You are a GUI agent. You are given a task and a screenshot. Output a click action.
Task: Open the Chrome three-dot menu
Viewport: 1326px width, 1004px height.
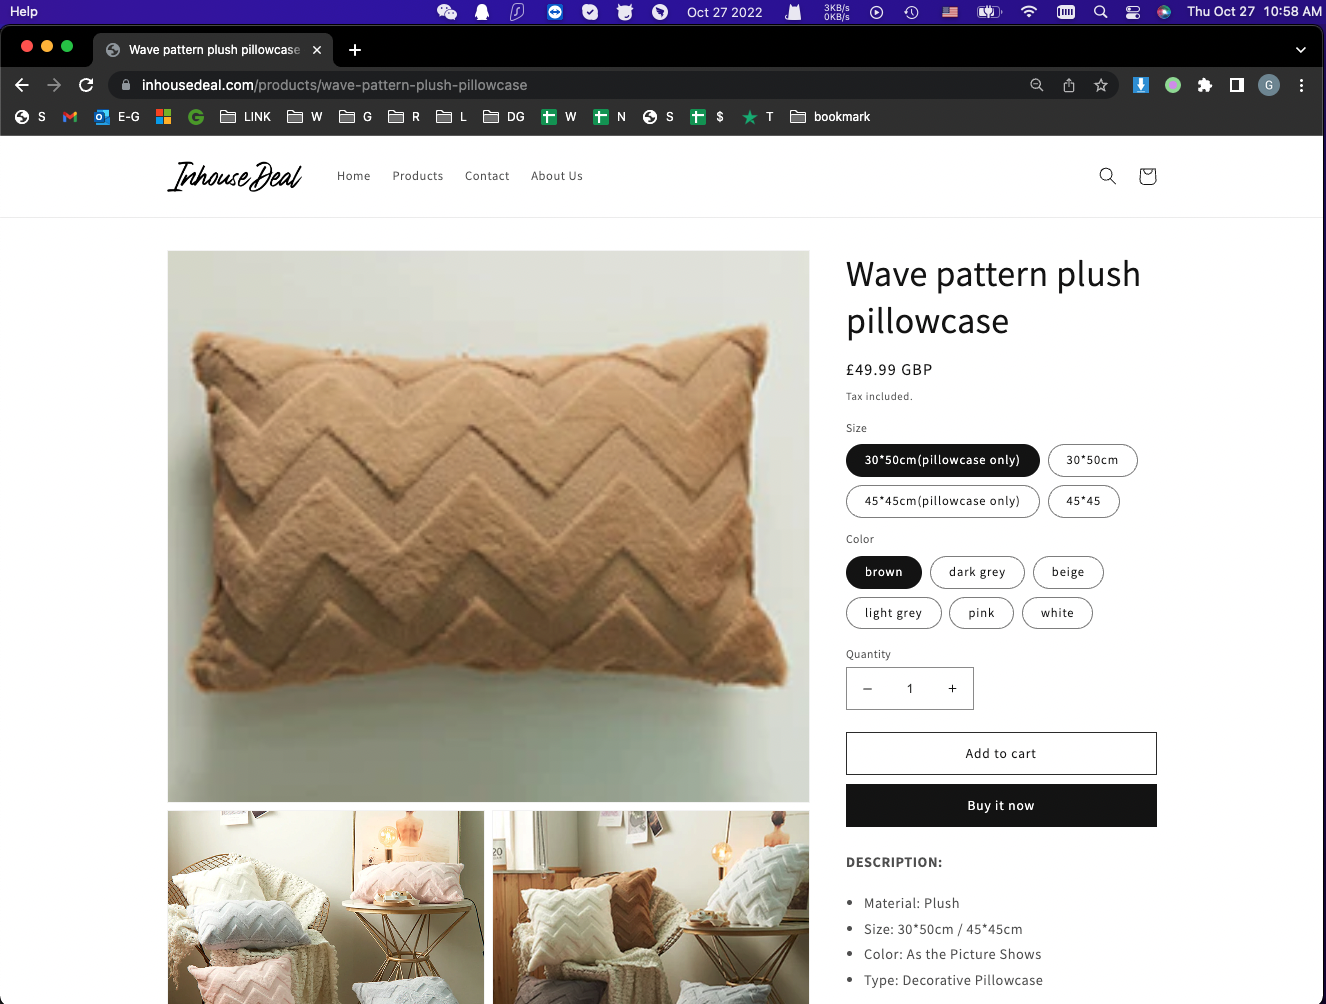1301,85
